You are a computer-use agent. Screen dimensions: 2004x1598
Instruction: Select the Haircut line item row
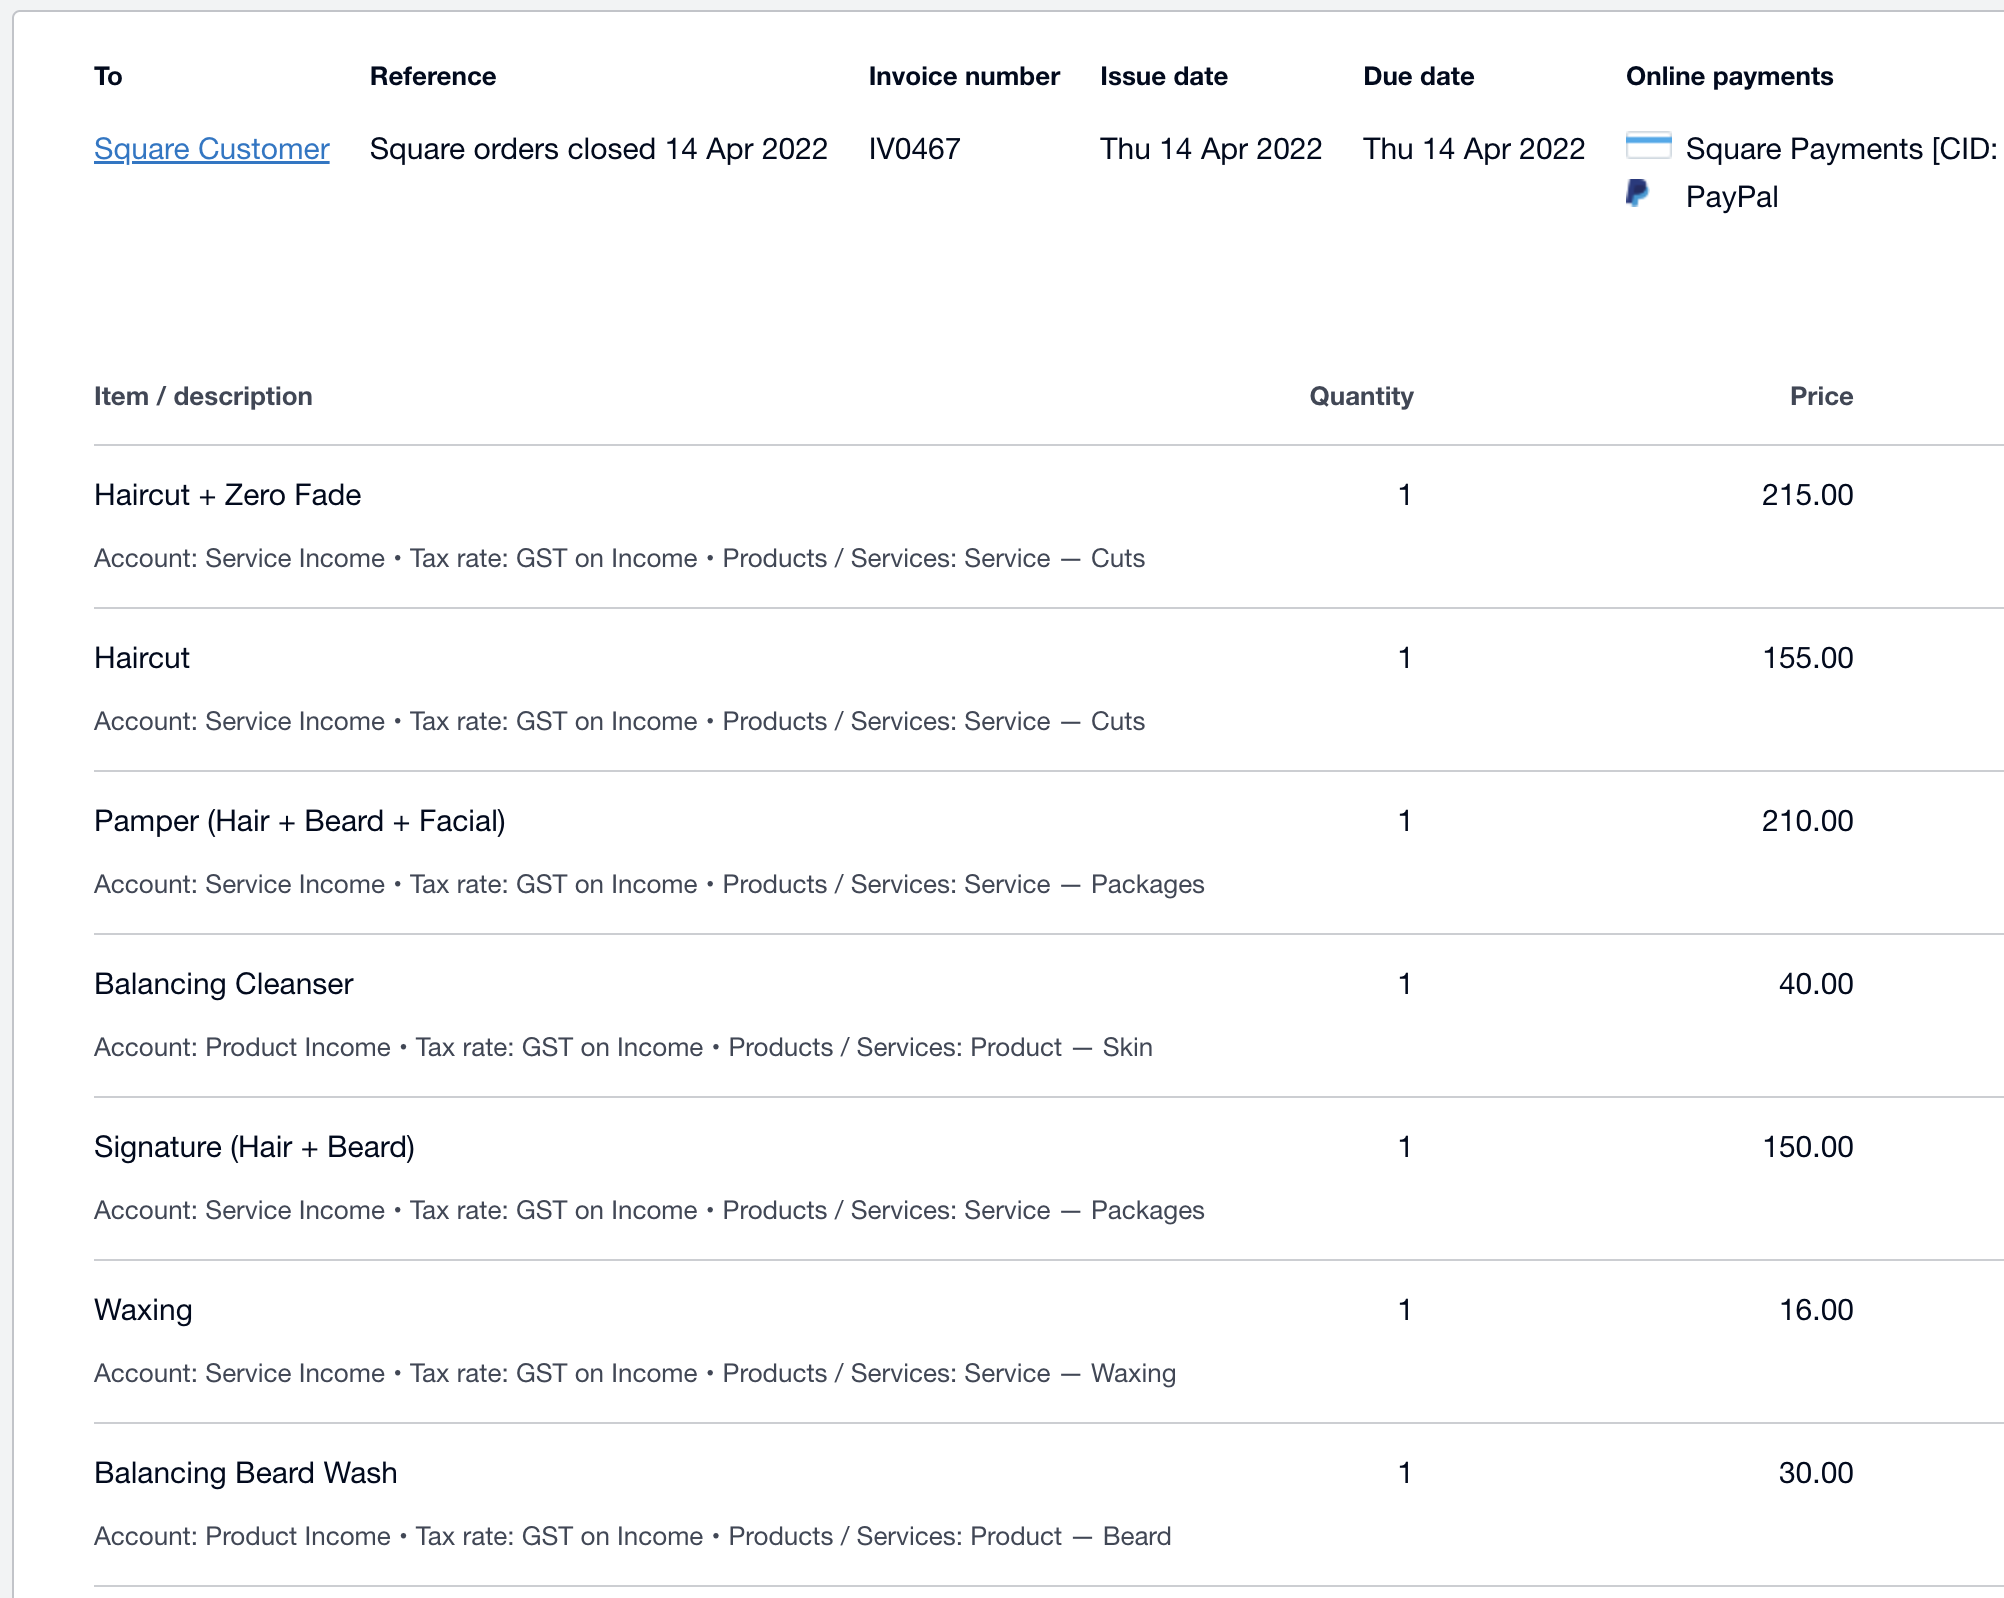(x=142, y=658)
